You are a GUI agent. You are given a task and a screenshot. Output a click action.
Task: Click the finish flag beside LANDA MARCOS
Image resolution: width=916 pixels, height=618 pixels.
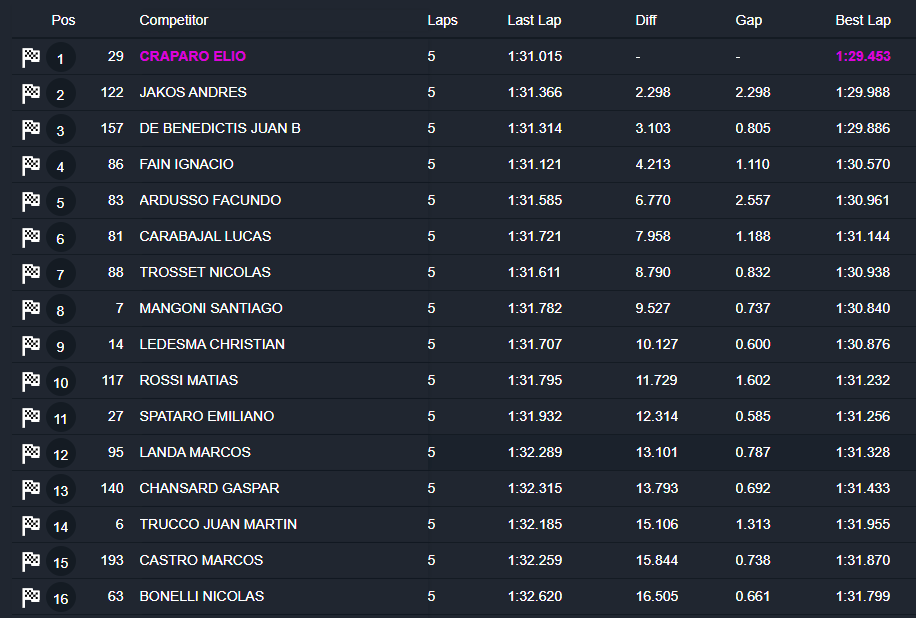pos(31,453)
